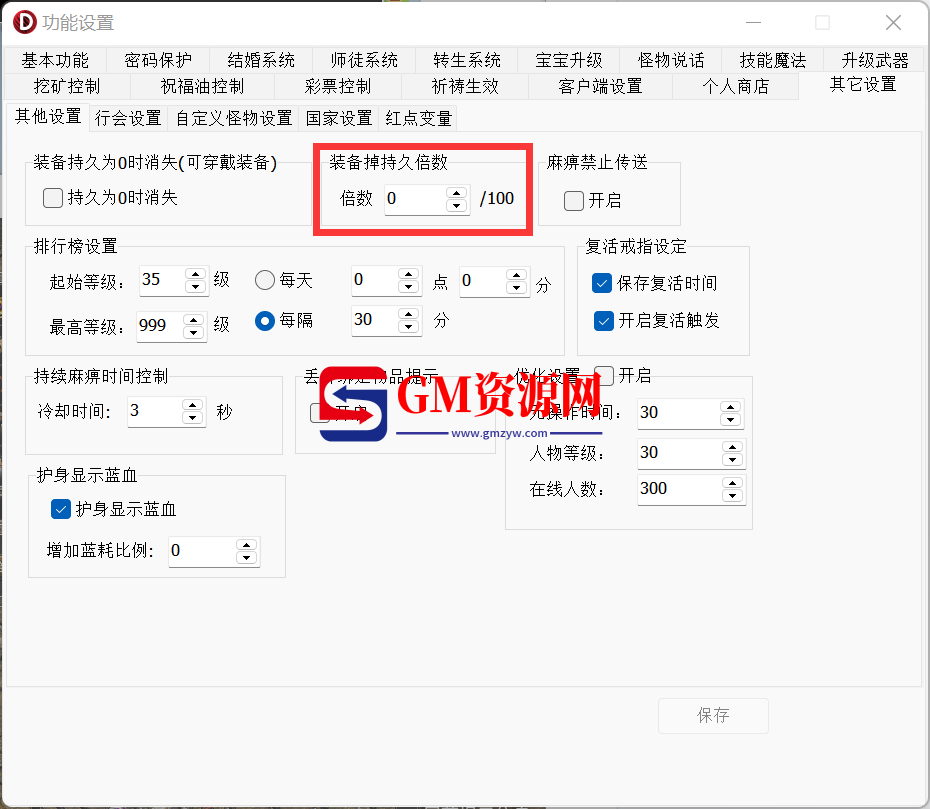Viewport: 930px width, 809px height.
Task: Decrease 增加蓝耗比例 value with down arrow
Action: 246,558
